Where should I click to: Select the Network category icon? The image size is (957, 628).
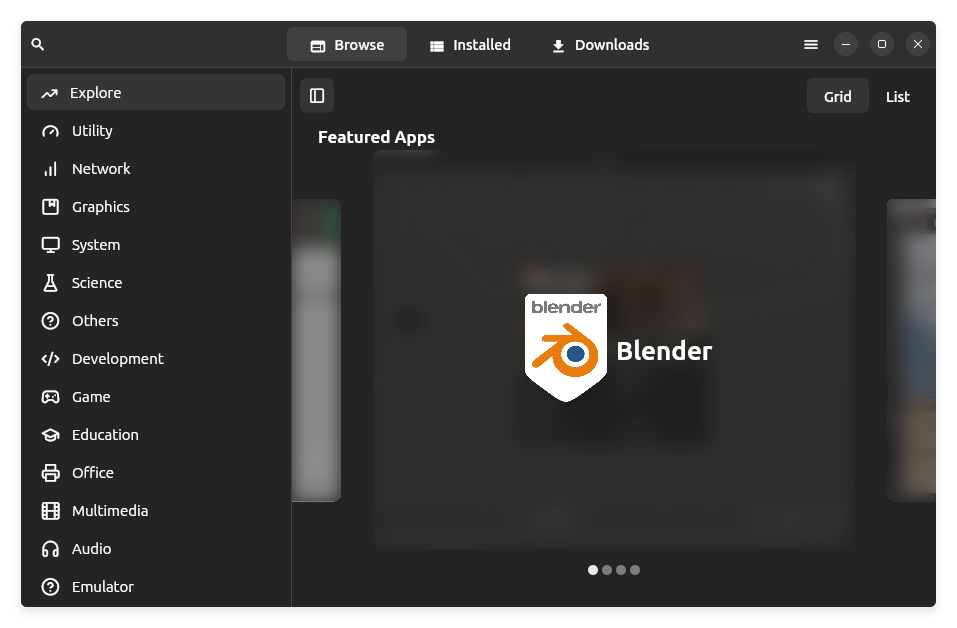coord(50,169)
